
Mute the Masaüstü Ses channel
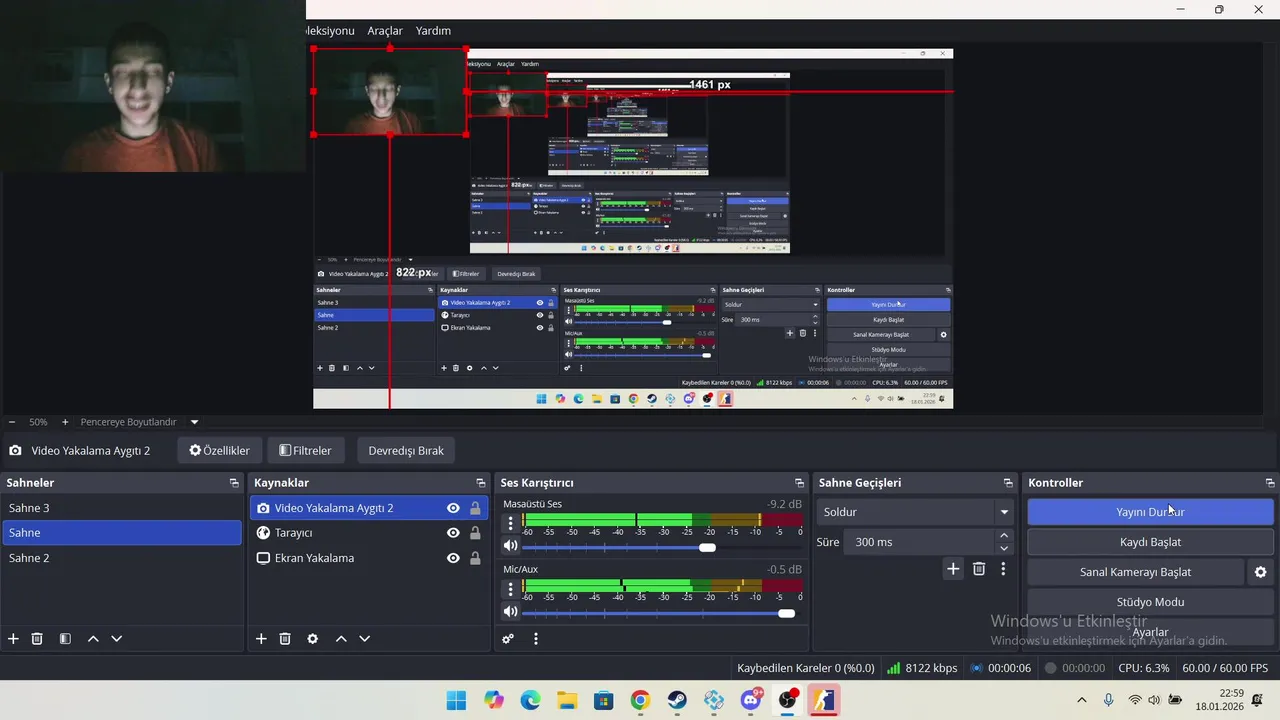click(x=511, y=546)
